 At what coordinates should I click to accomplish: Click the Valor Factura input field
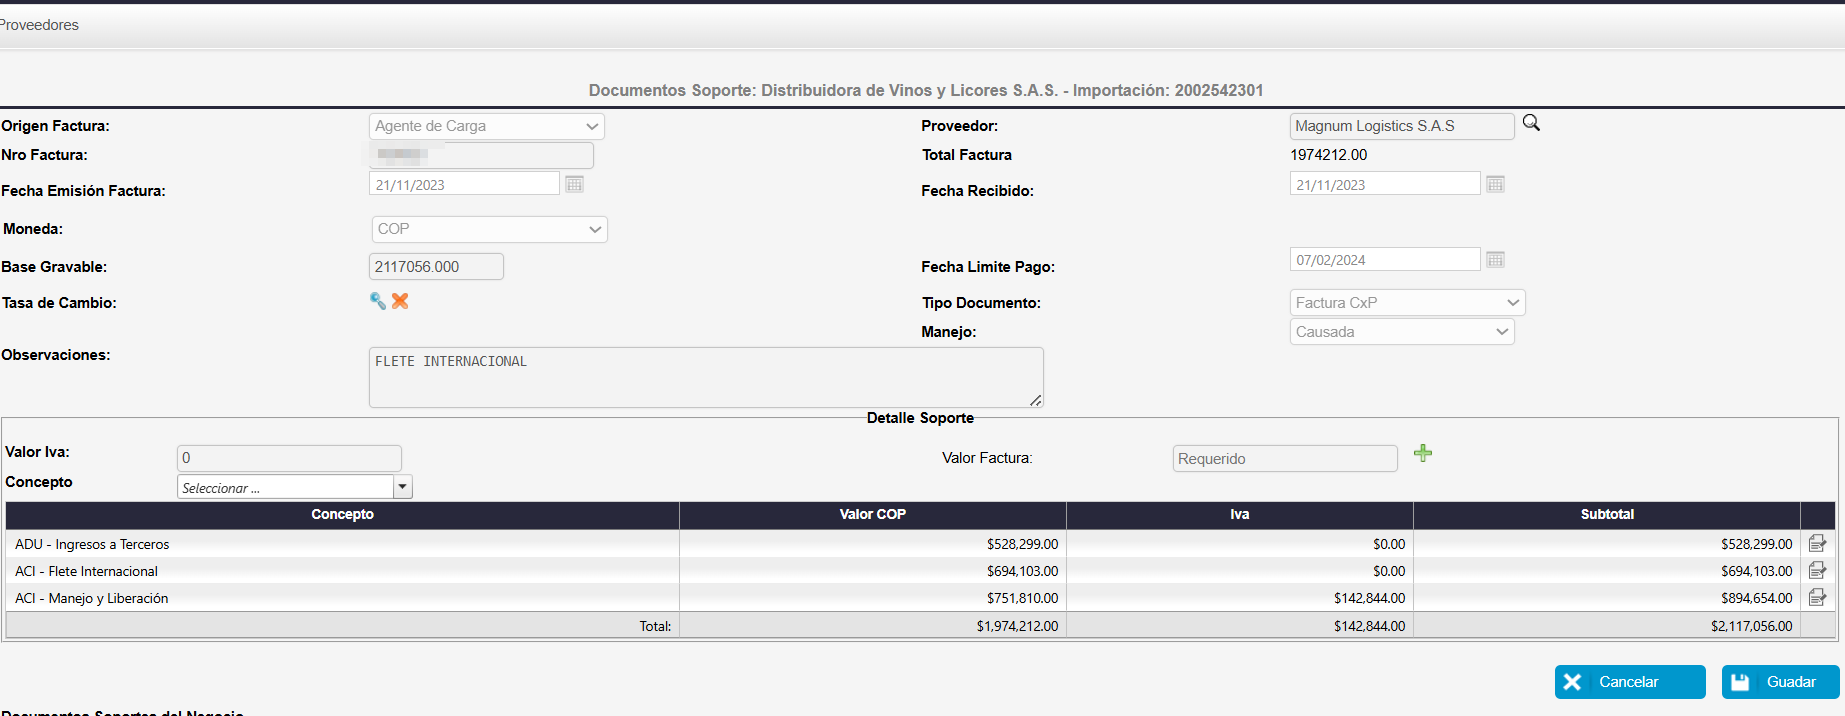point(1284,459)
